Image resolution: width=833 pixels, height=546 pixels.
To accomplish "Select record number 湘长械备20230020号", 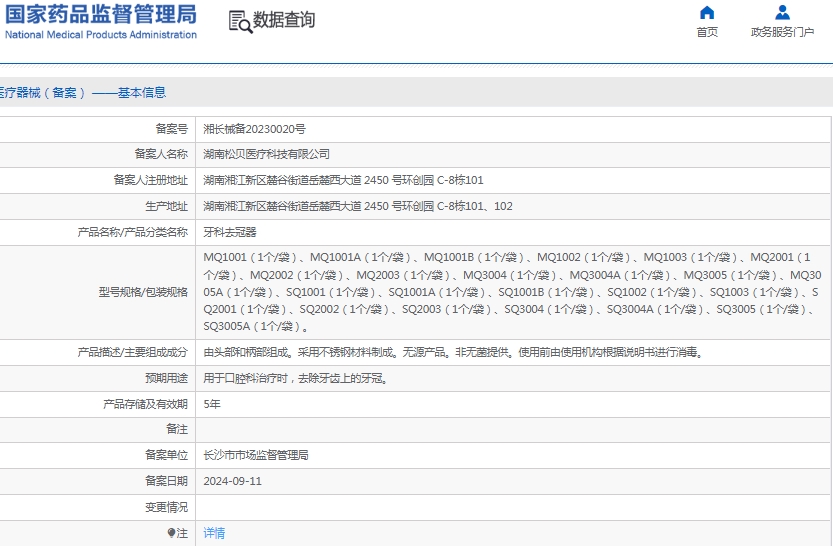I will 254,129.
